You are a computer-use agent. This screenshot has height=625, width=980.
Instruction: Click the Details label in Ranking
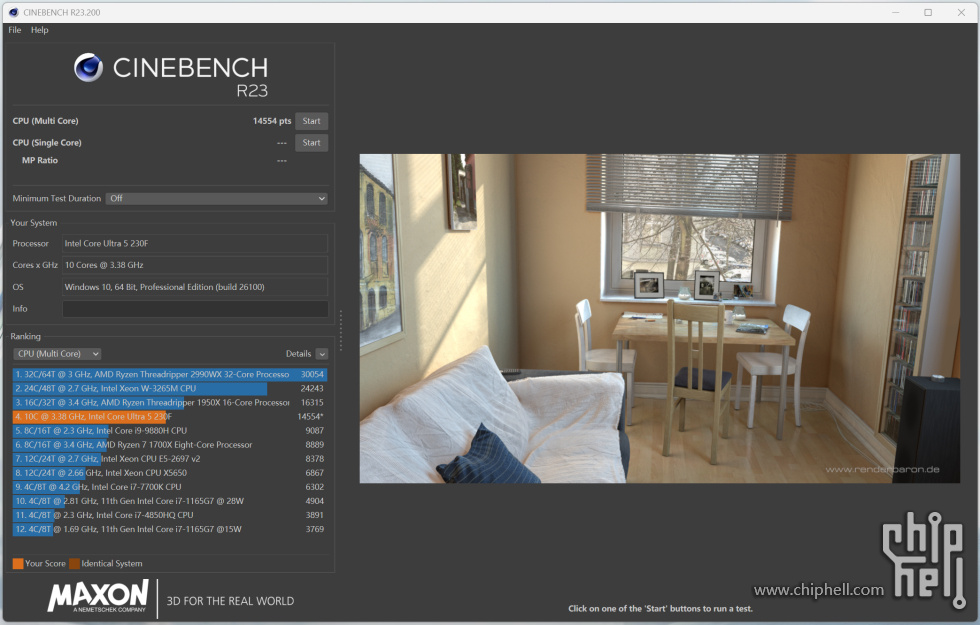point(298,354)
